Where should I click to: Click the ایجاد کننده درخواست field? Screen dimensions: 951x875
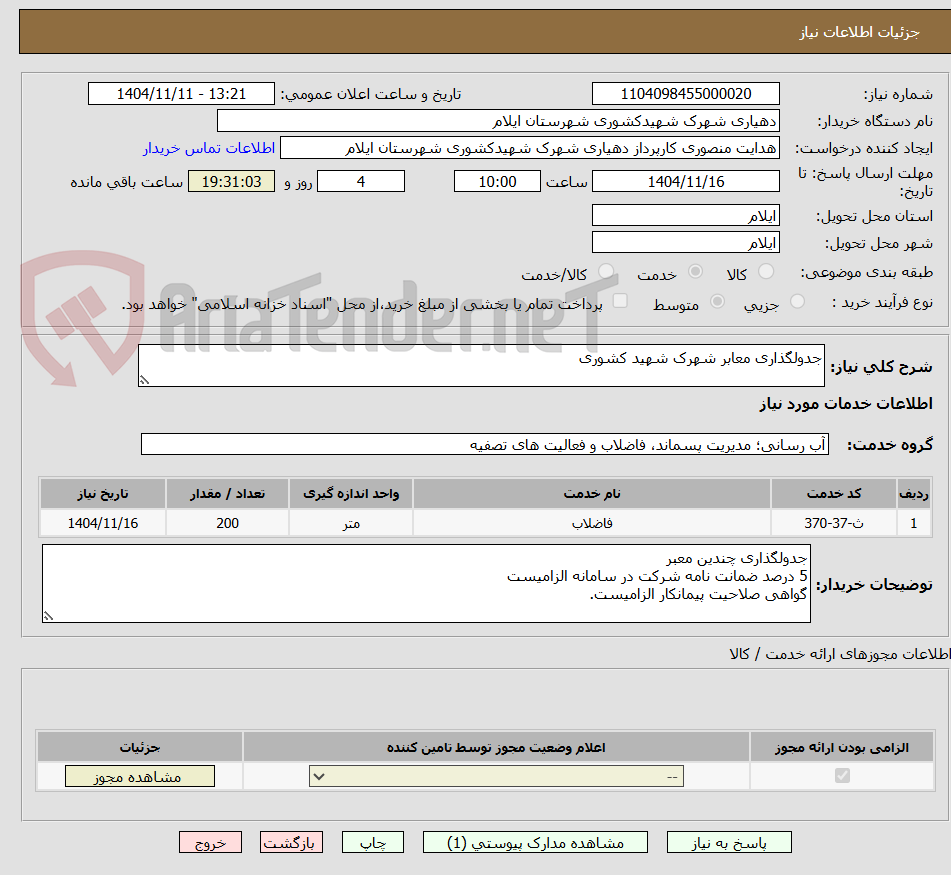529,149
